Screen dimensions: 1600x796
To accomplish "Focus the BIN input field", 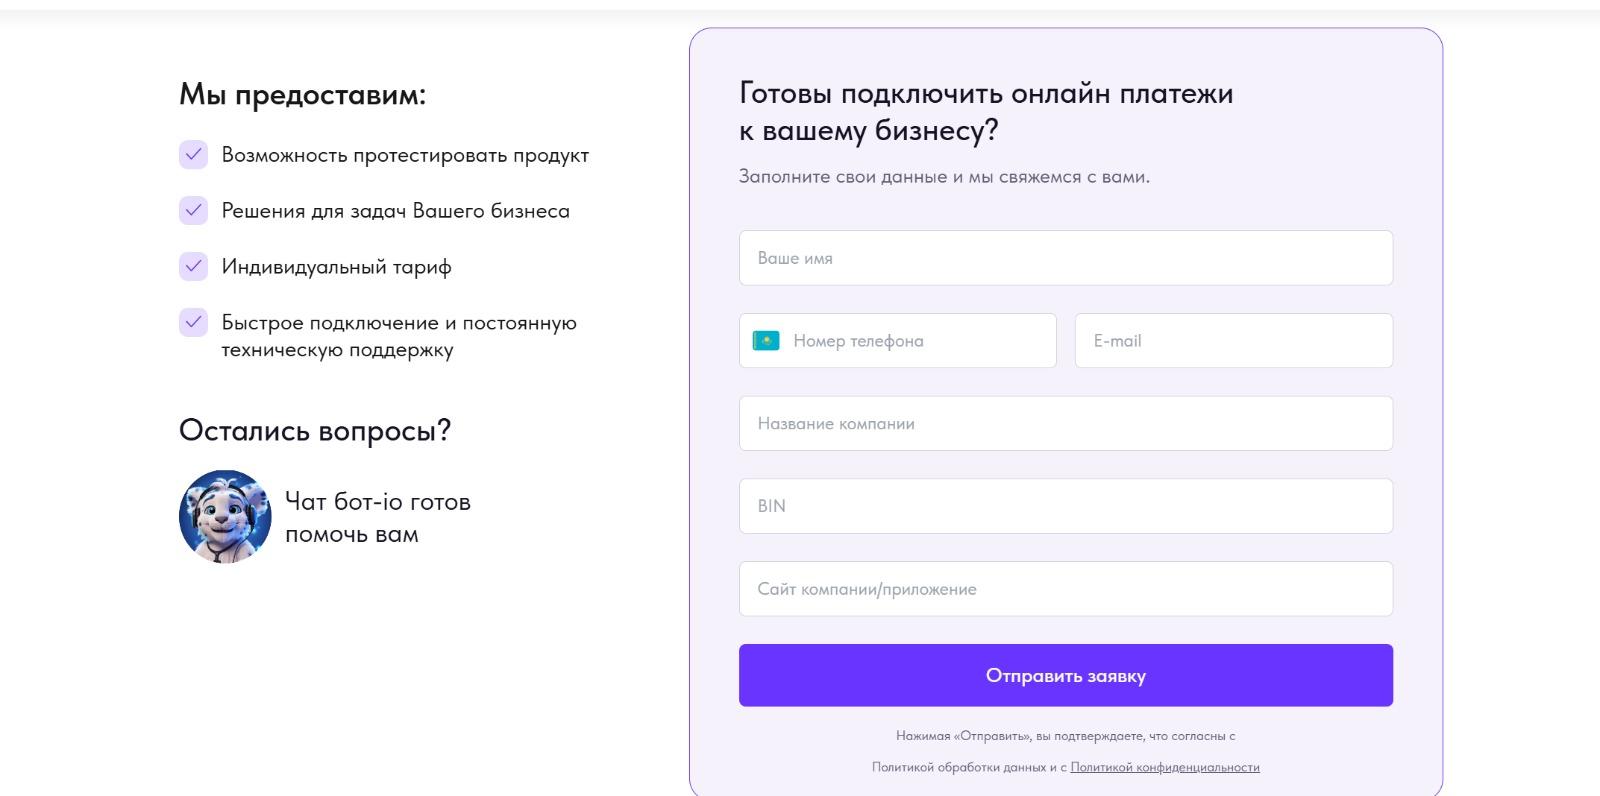I will [x=1066, y=506].
